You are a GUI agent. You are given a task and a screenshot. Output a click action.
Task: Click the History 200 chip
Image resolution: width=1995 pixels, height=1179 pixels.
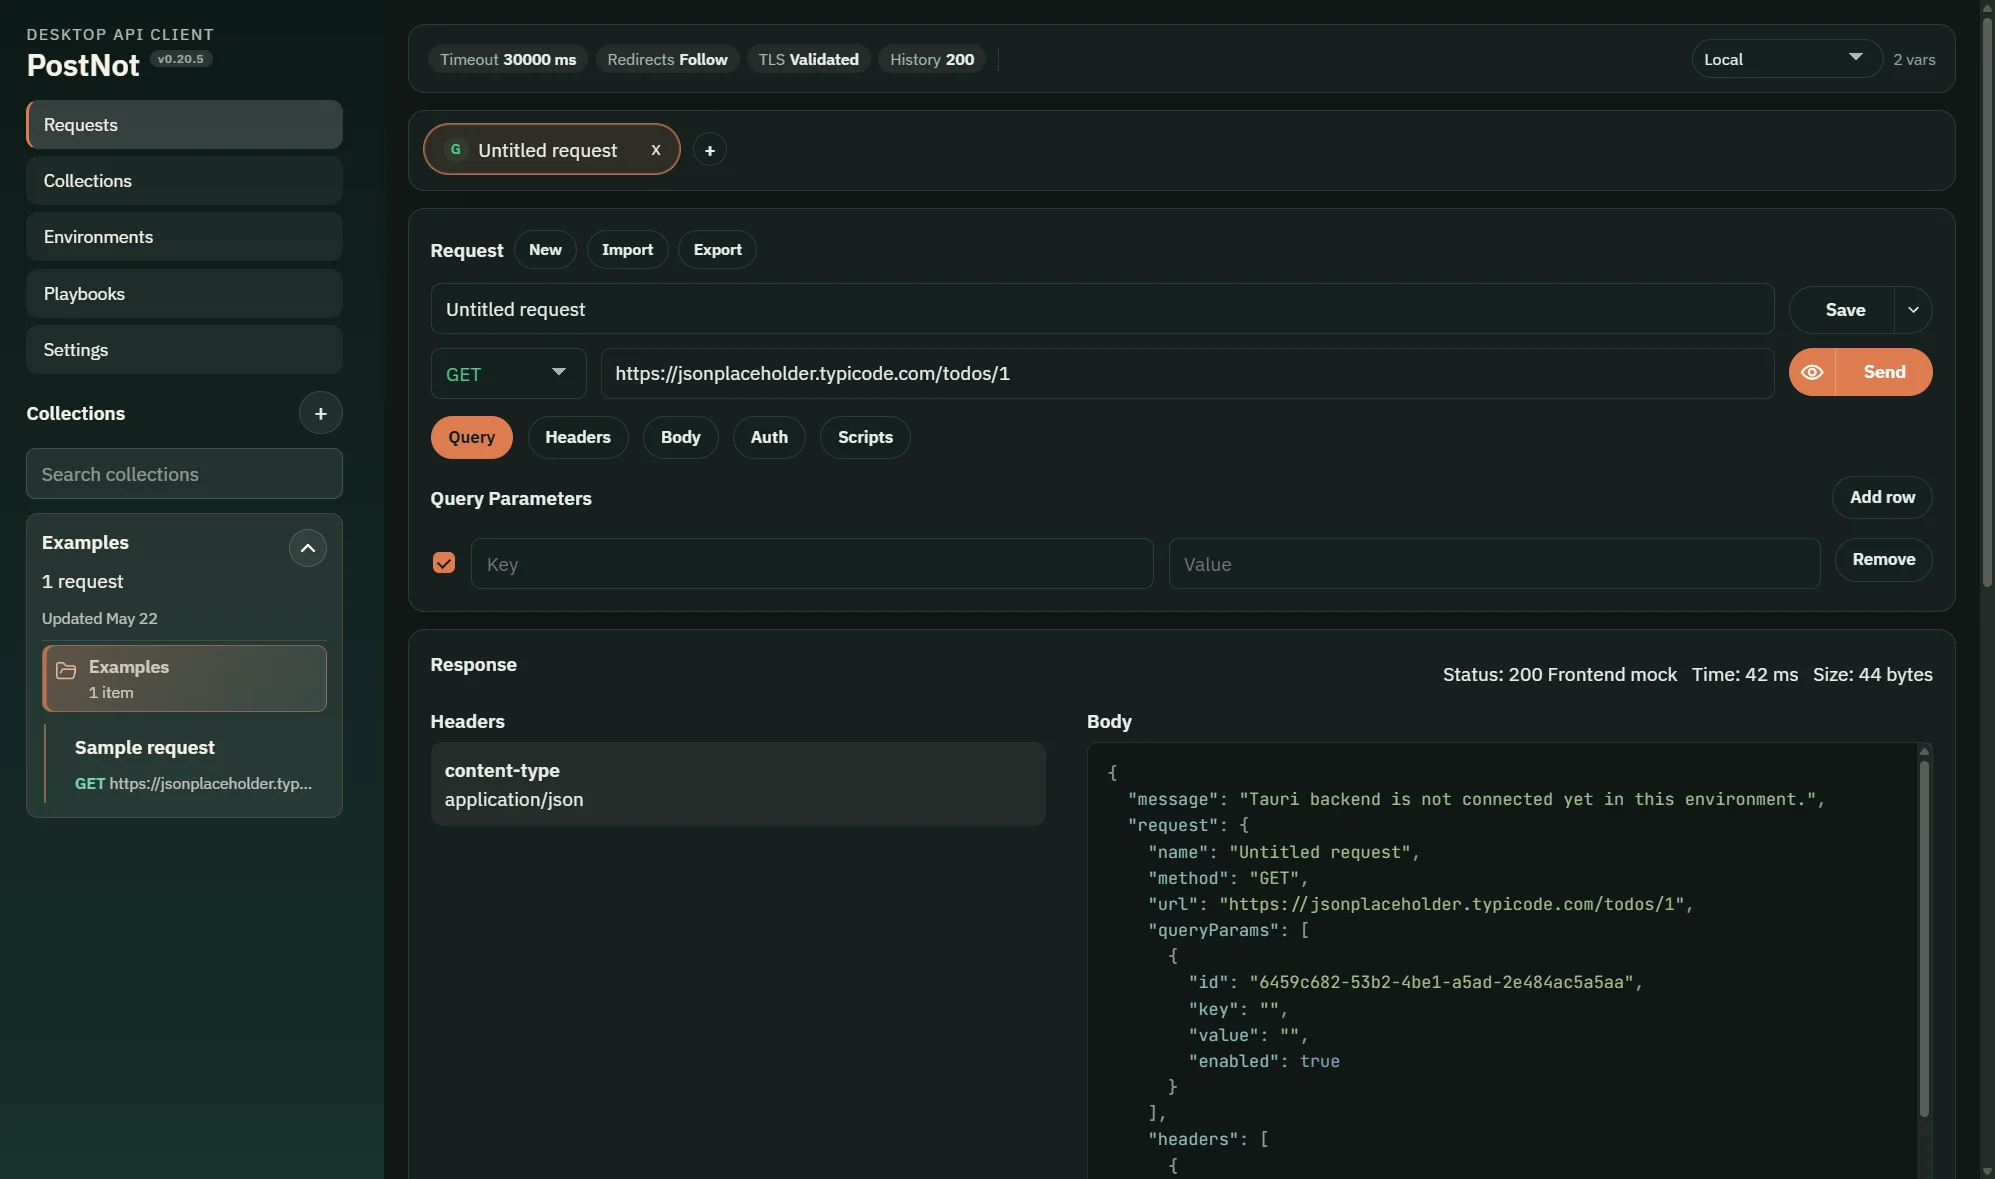932,59
